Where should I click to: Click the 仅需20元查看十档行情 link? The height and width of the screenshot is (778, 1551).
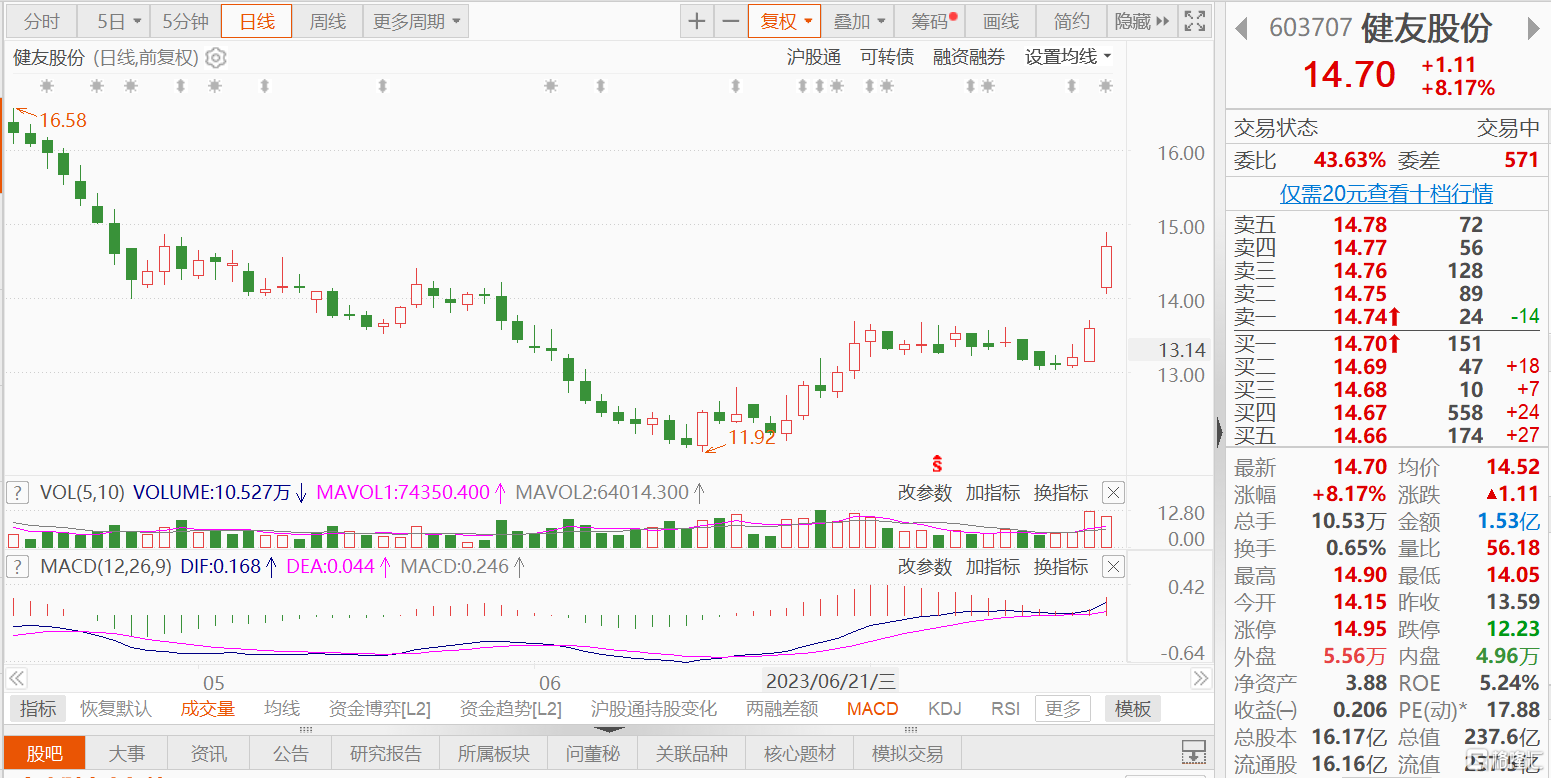point(1386,193)
